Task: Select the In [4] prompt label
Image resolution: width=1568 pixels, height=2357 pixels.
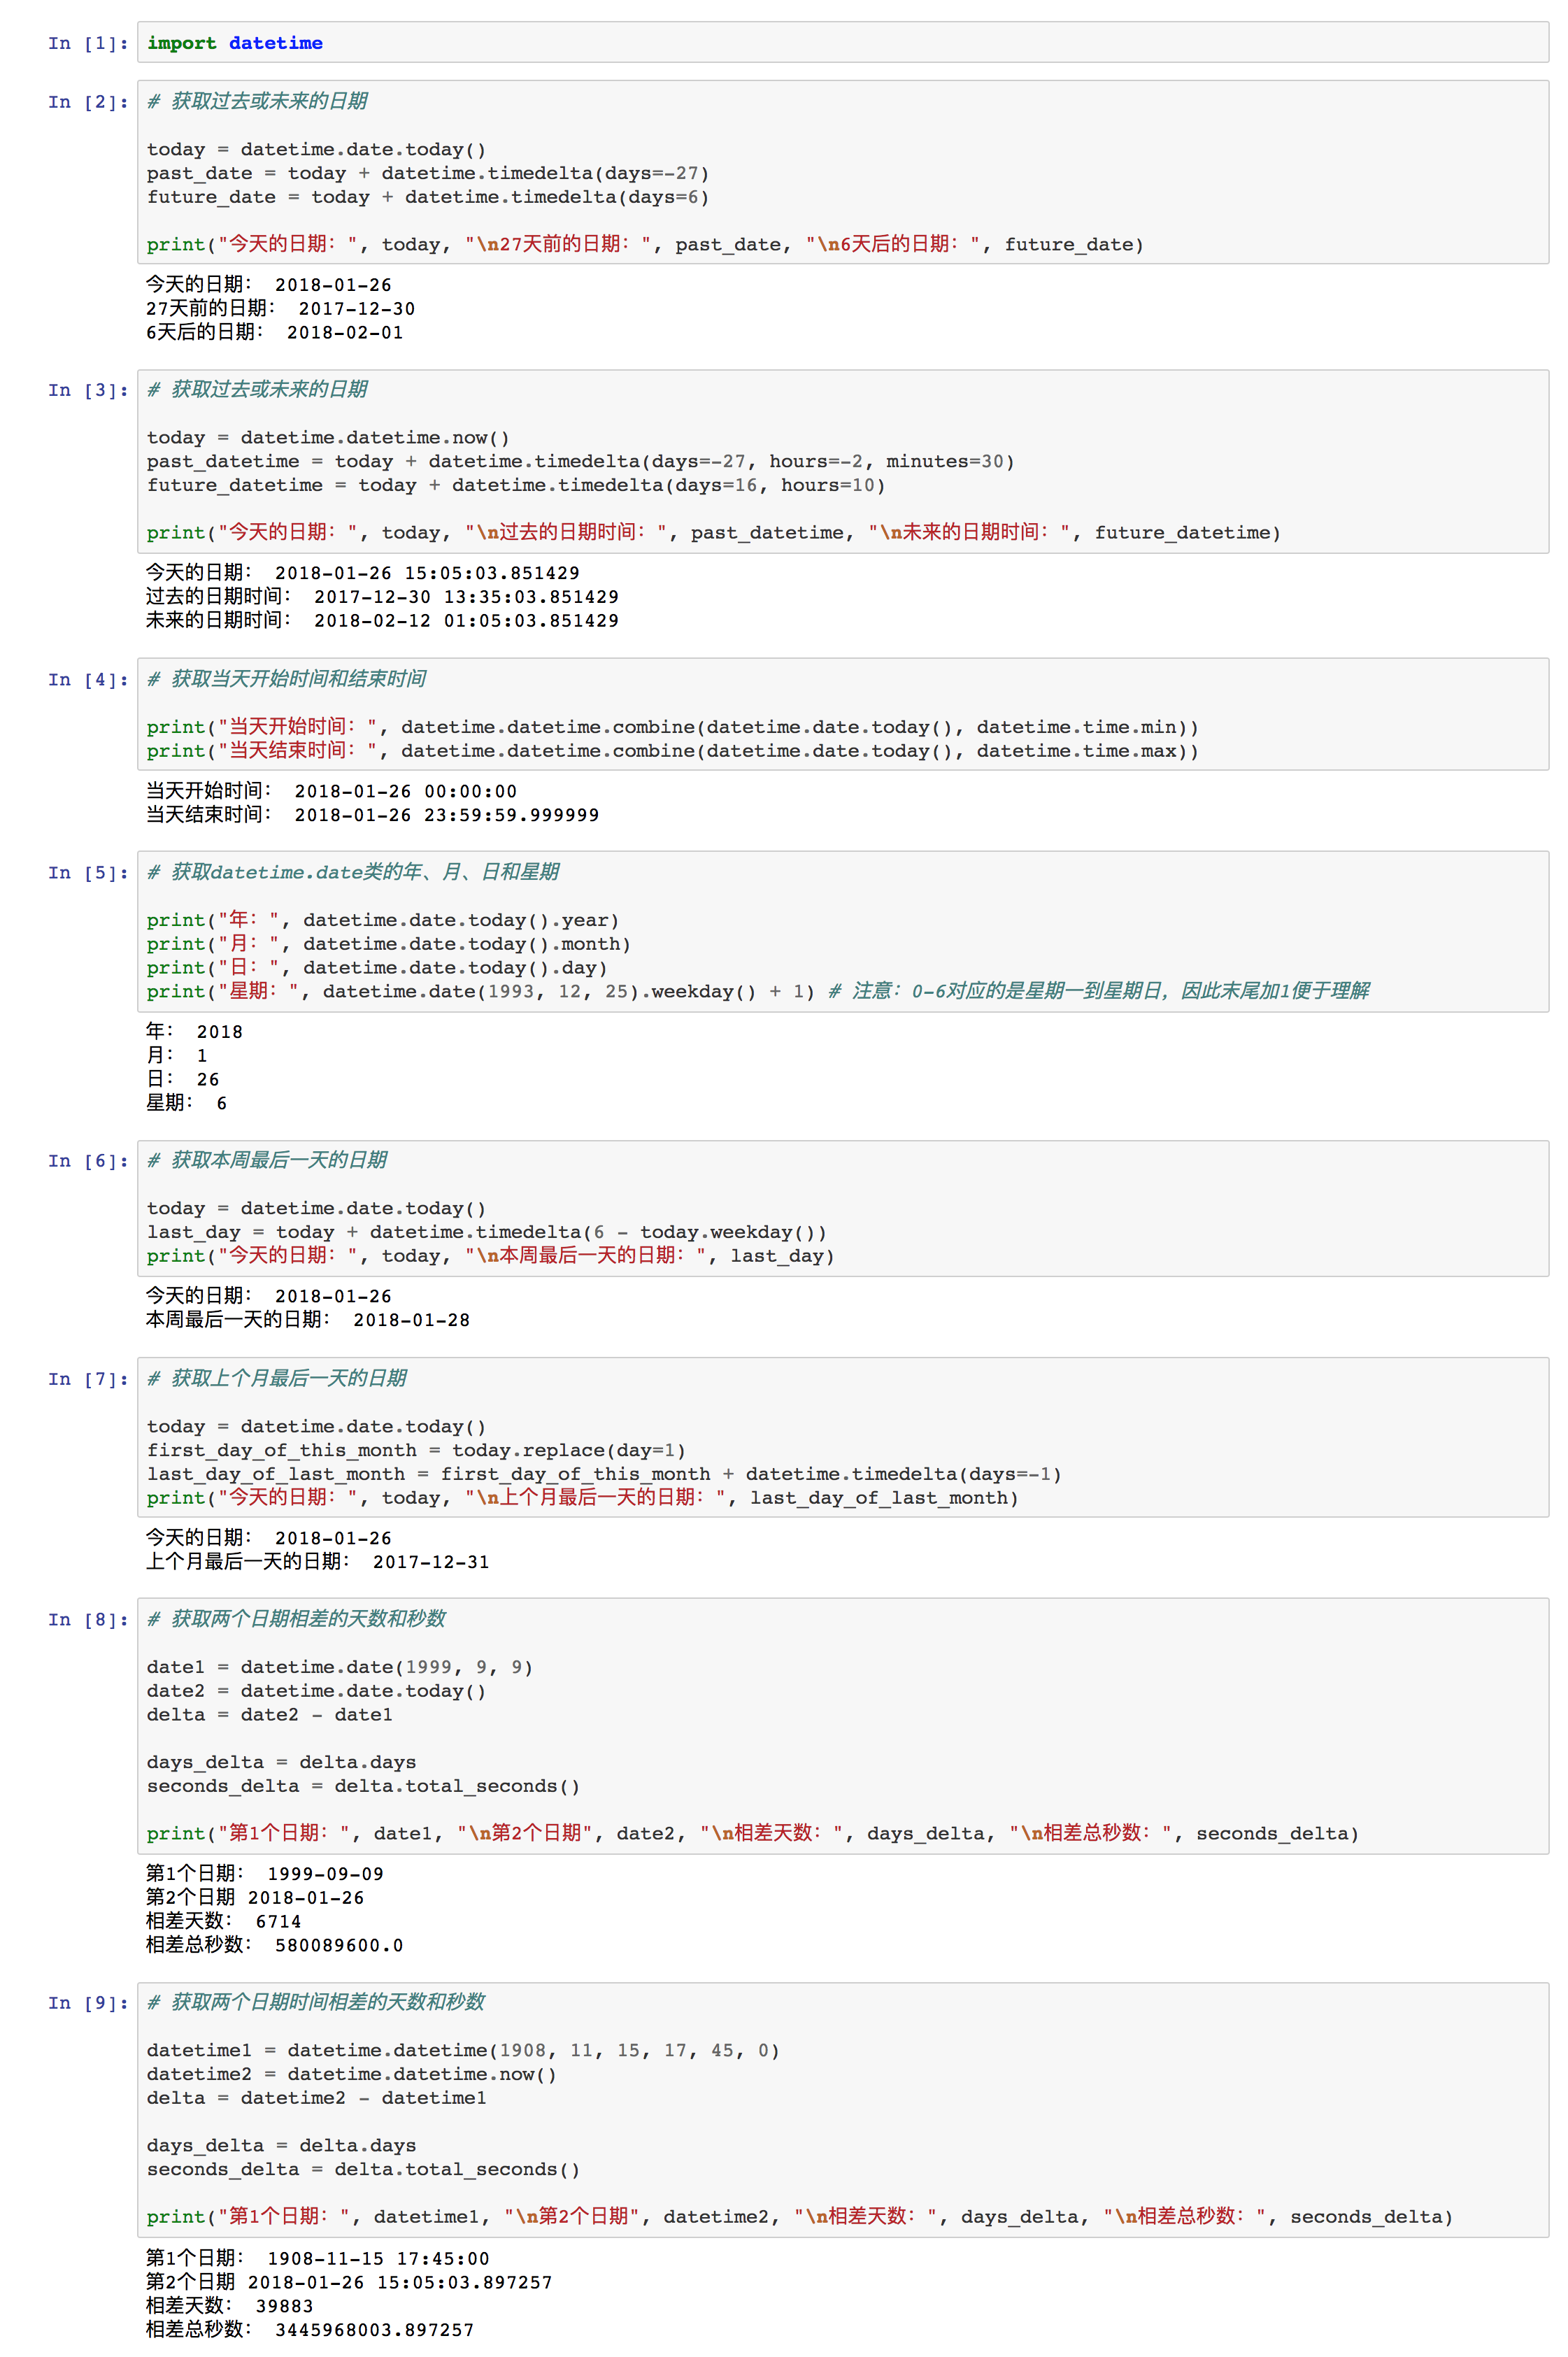Action: pyautogui.click(x=88, y=680)
